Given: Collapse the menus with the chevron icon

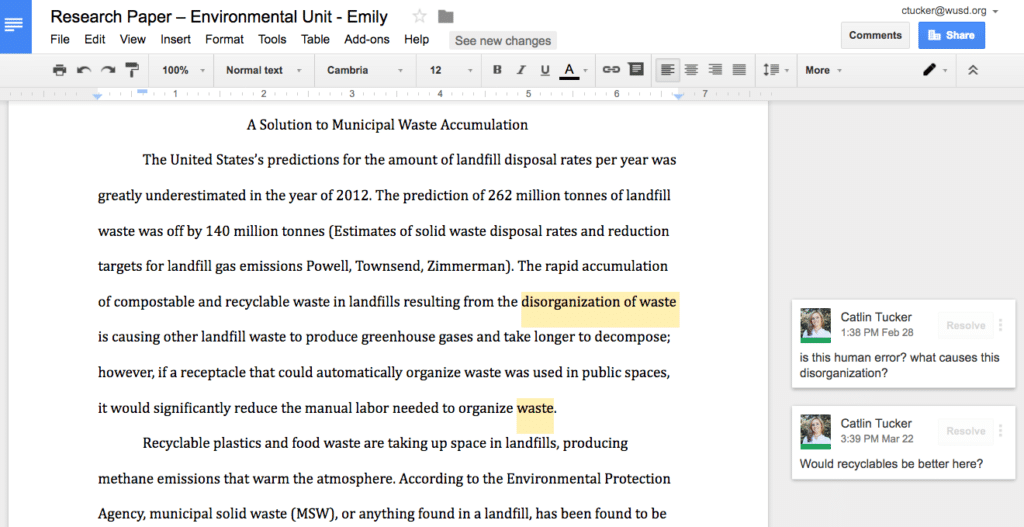Looking at the screenshot, I should (972, 70).
